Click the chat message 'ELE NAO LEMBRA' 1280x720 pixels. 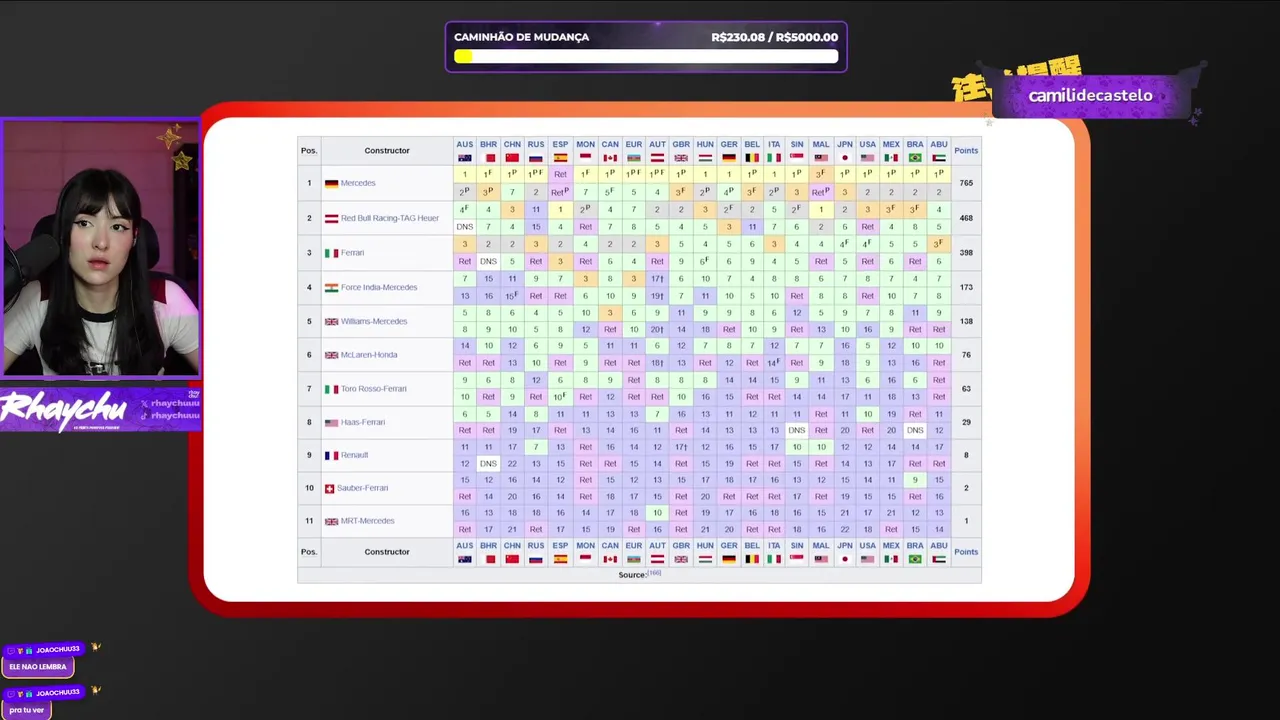tap(38, 667)
